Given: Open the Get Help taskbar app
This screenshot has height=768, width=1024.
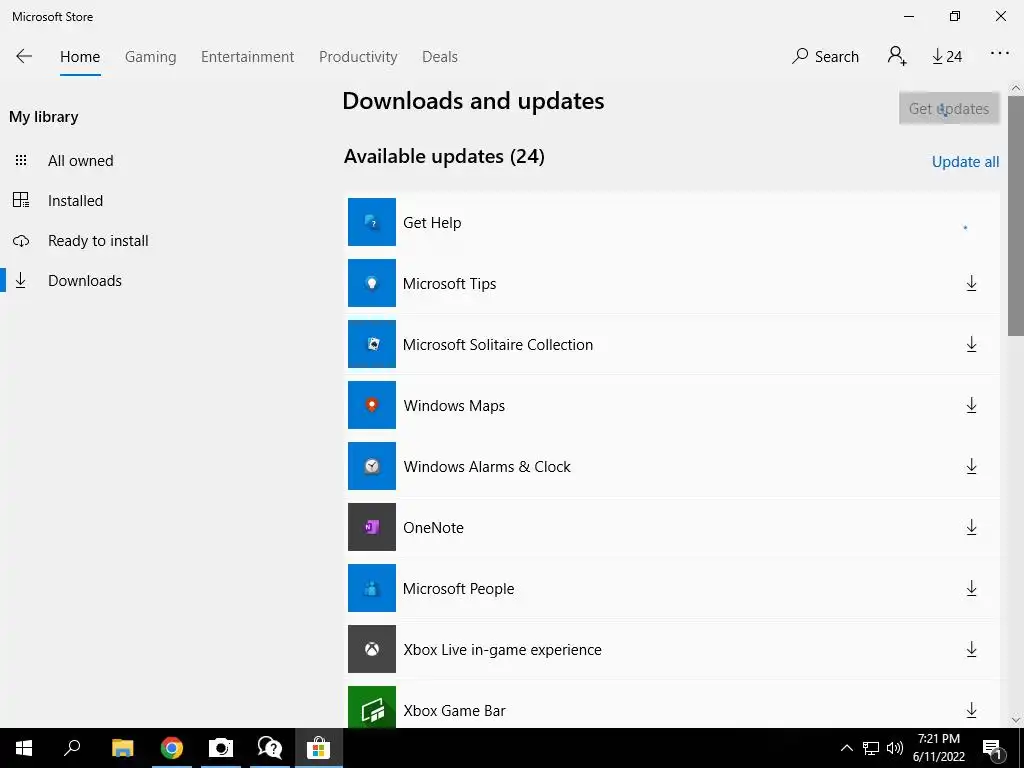Looking at the screenshot, I should (x=270, y=748).
